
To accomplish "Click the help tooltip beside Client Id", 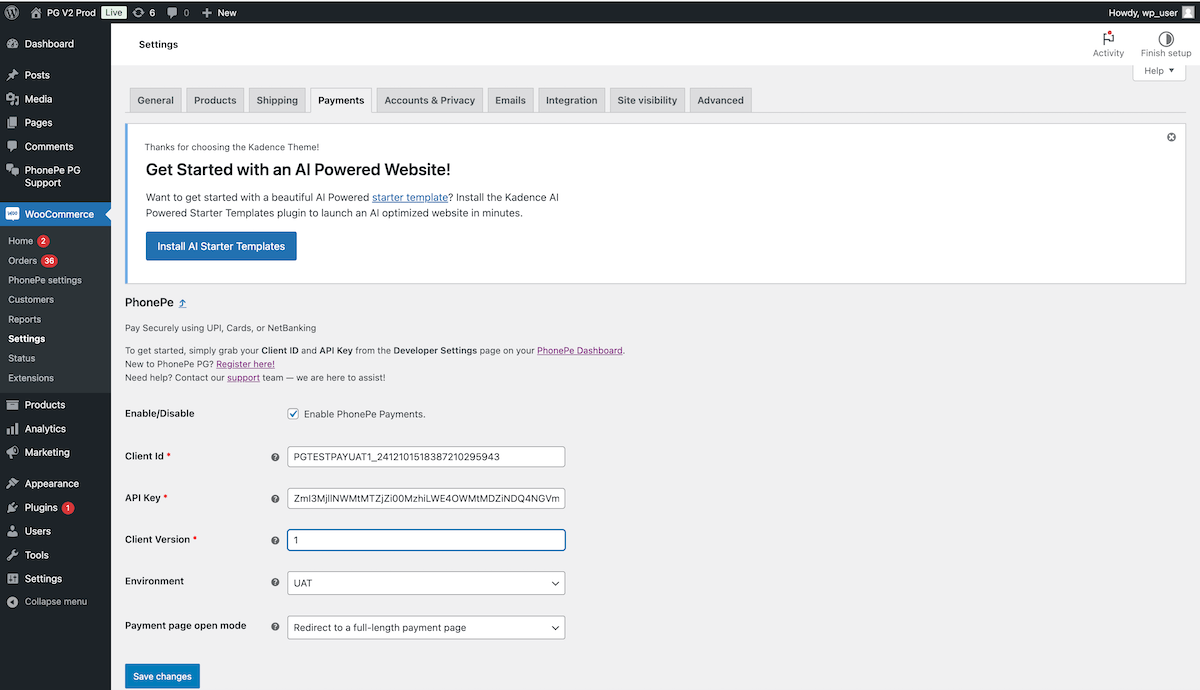I will (275, 456).
